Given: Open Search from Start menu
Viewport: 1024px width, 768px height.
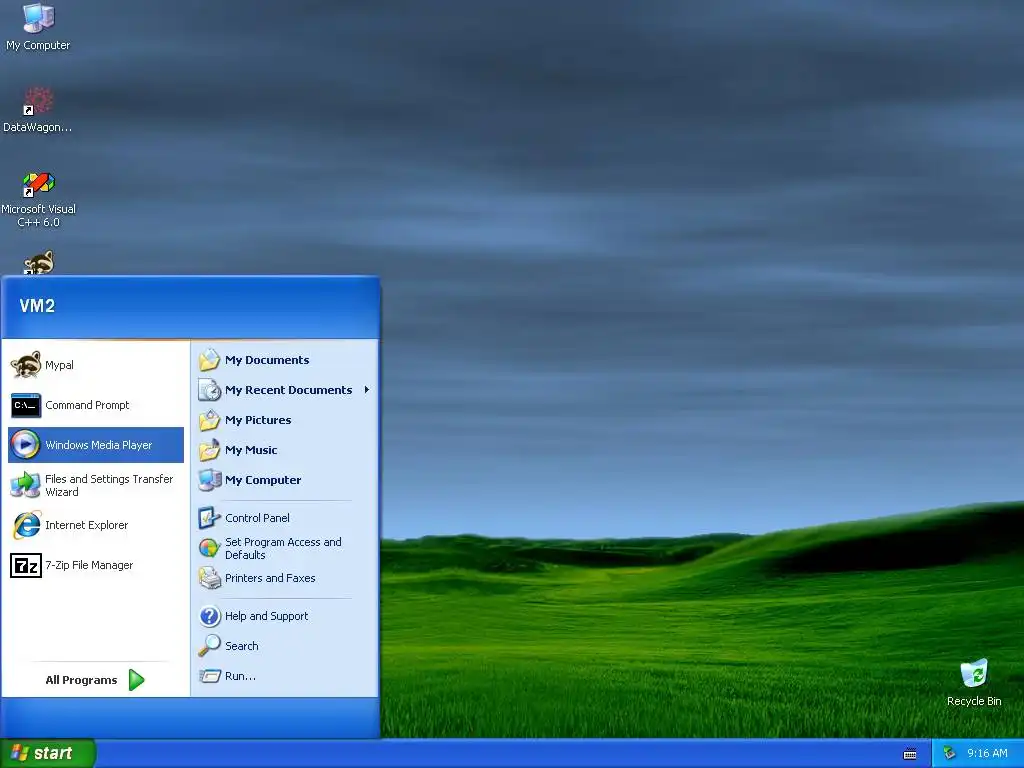Looking at the screenshot, I should (x=285, y=646).
